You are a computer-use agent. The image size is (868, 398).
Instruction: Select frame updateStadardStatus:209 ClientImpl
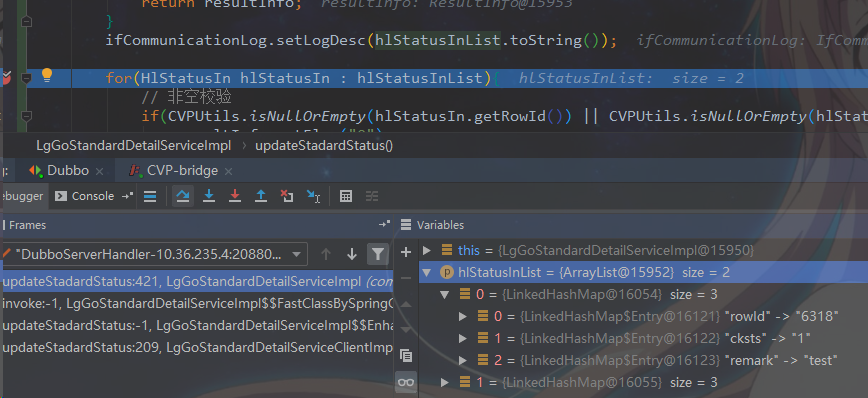tap(197, 348)
